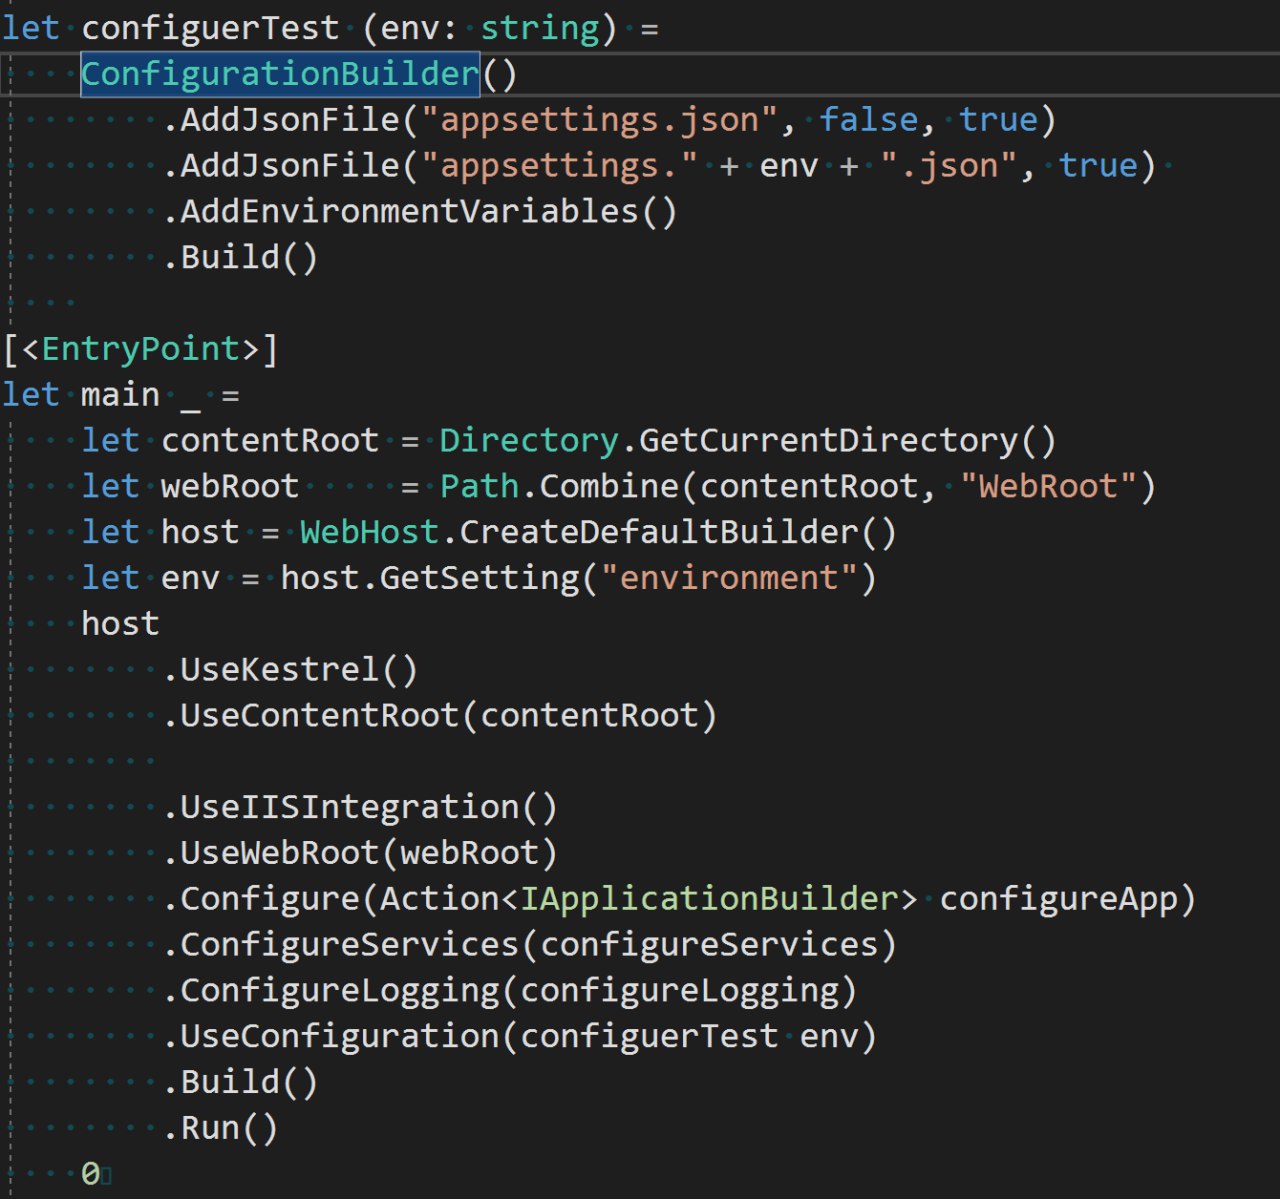
Task: Click the env name in the GetSetting line
Action: click(190, 579)
